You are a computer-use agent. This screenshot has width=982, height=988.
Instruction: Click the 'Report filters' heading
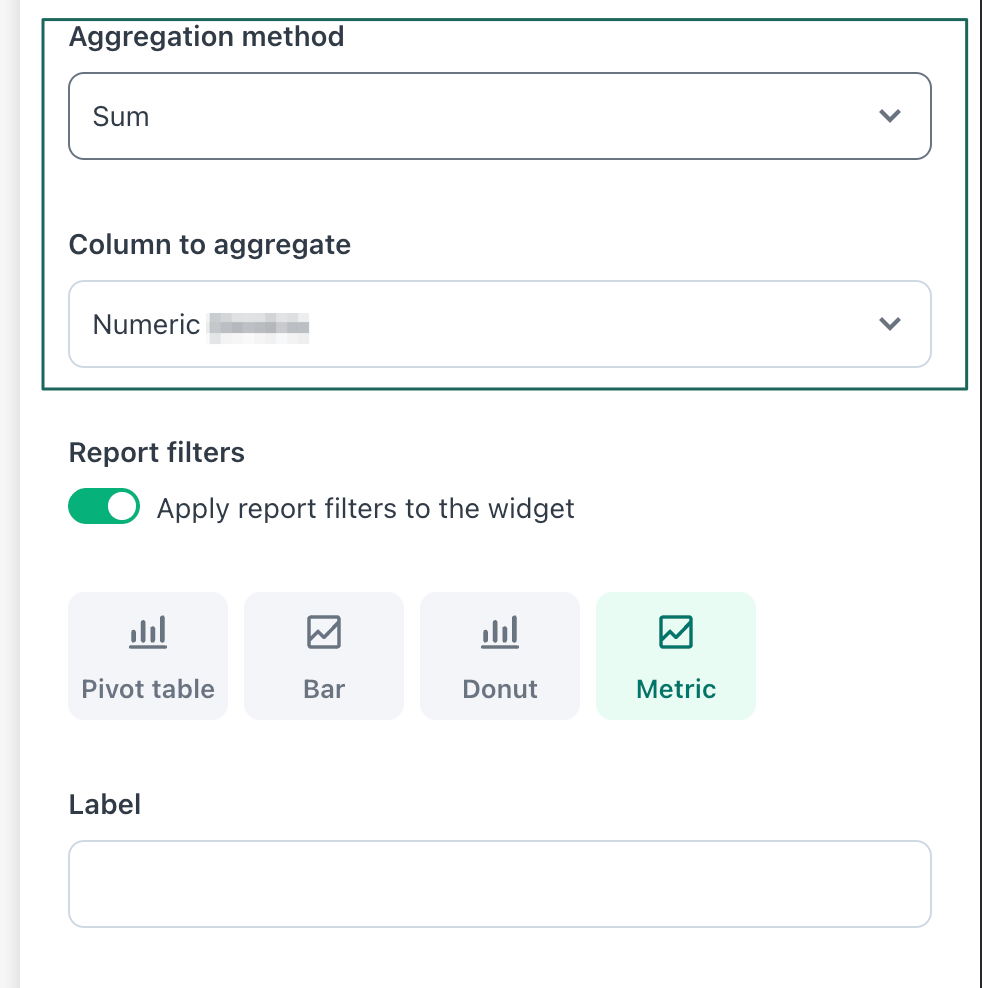coord(157,453)
